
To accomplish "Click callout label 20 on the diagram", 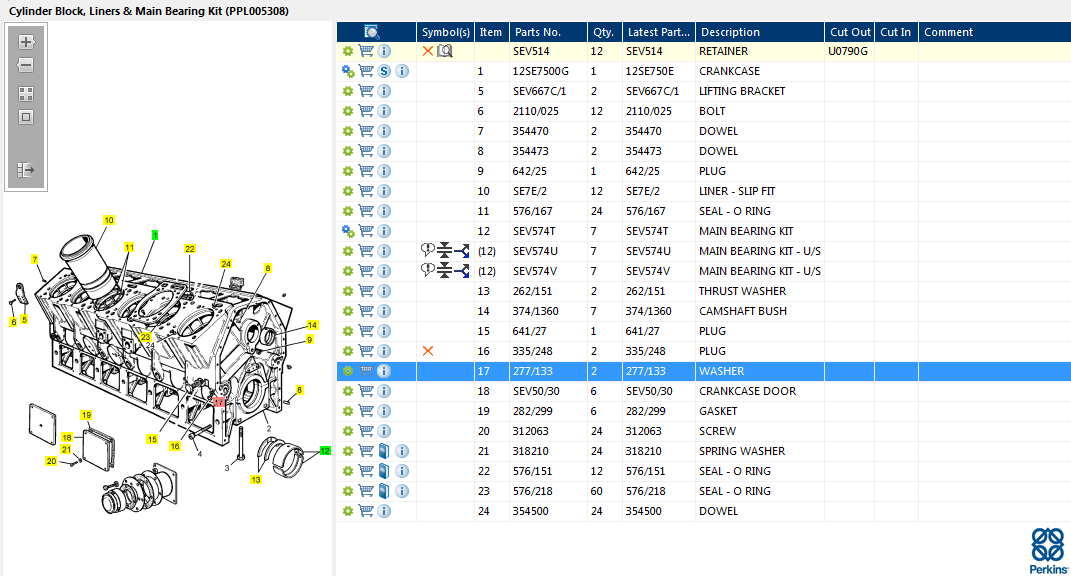I will click(51, 461).
